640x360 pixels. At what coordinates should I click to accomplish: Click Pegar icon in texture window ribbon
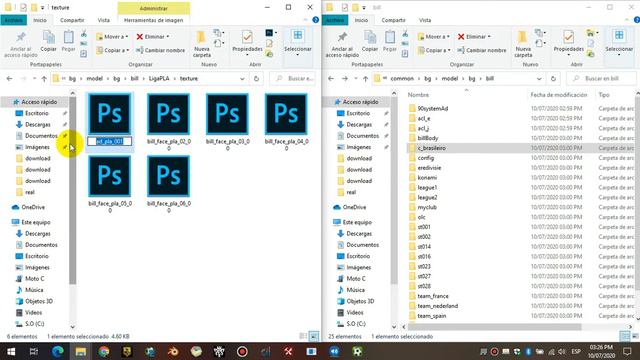[68, 41]
